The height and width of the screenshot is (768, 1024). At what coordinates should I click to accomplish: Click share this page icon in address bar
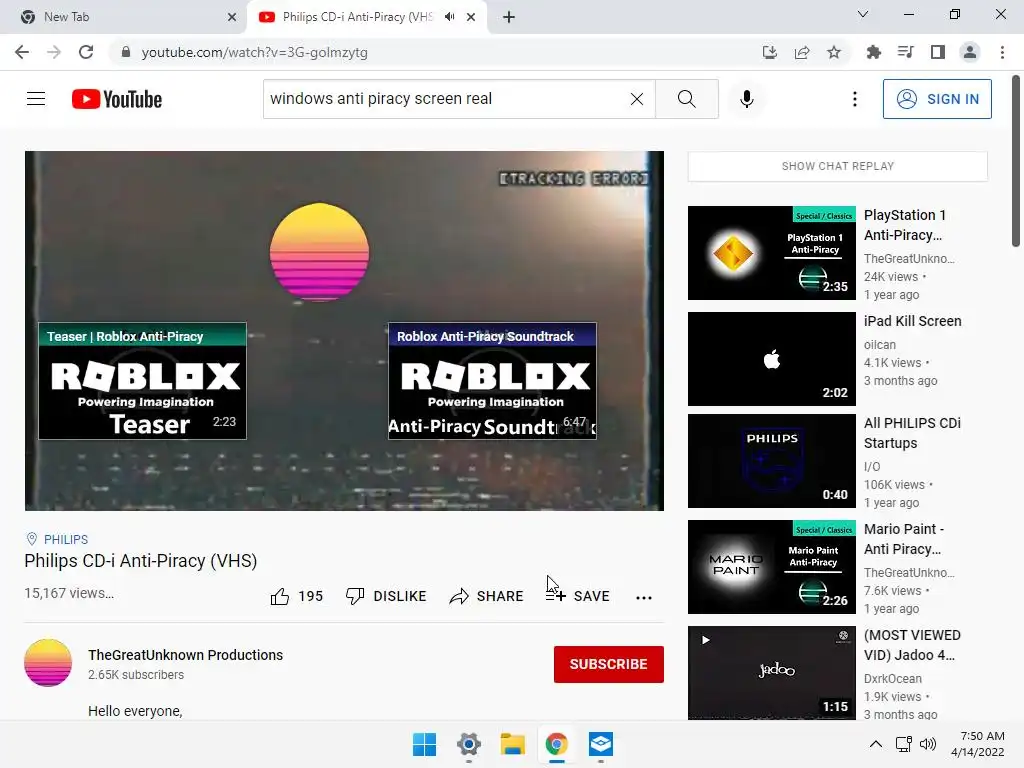(802, 52)
